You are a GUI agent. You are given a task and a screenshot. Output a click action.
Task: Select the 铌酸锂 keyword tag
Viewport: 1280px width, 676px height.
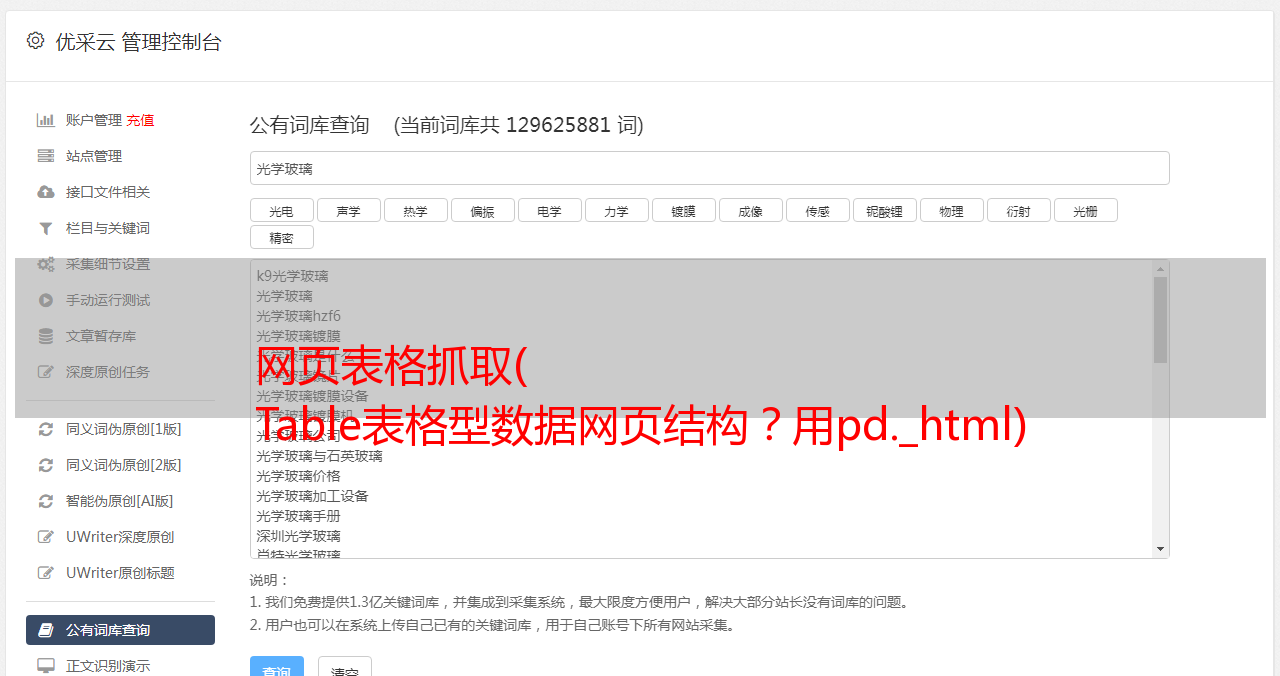click(x=884, y=210)
